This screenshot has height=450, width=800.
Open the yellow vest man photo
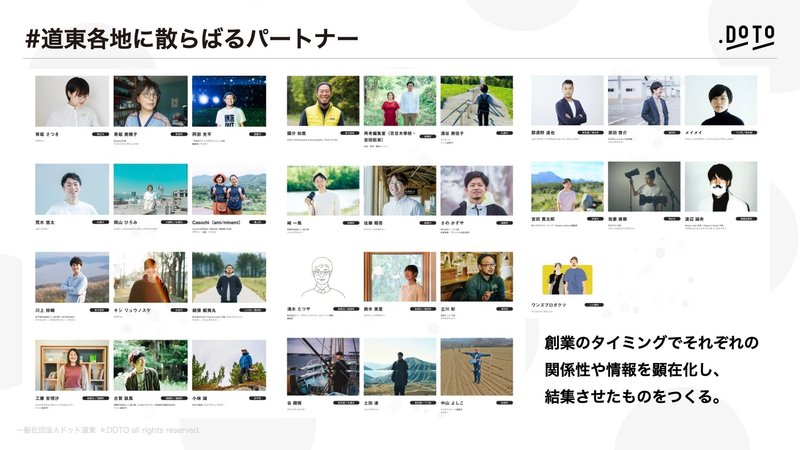(x=323, y=101)
